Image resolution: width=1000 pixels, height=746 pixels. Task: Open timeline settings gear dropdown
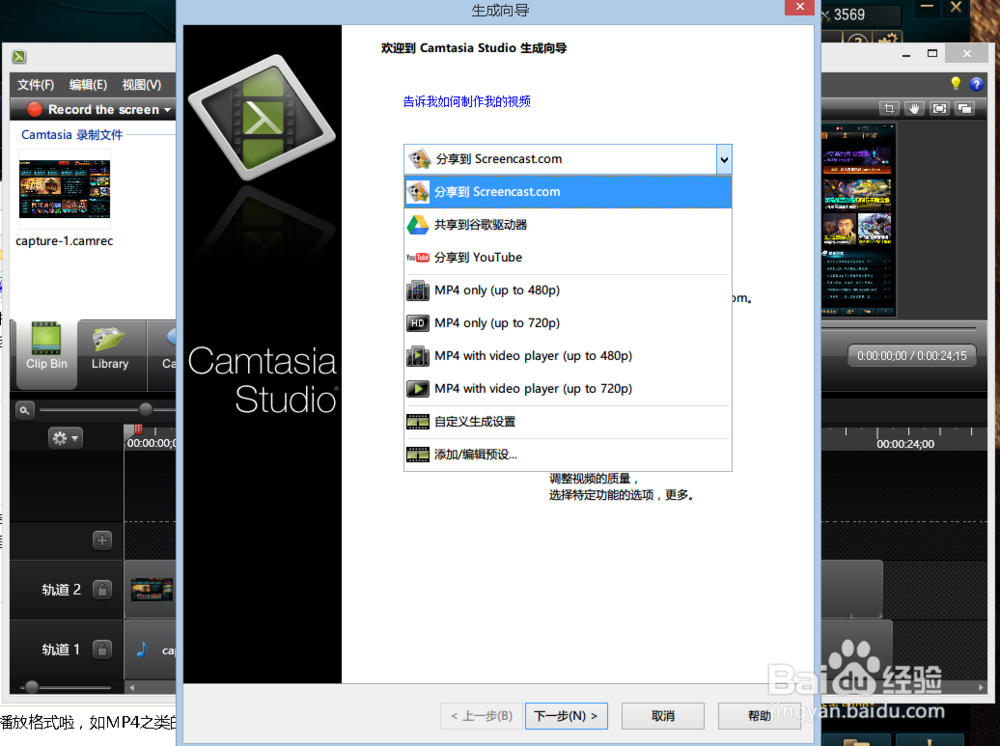pyautogui.click(x=65, y=438)
